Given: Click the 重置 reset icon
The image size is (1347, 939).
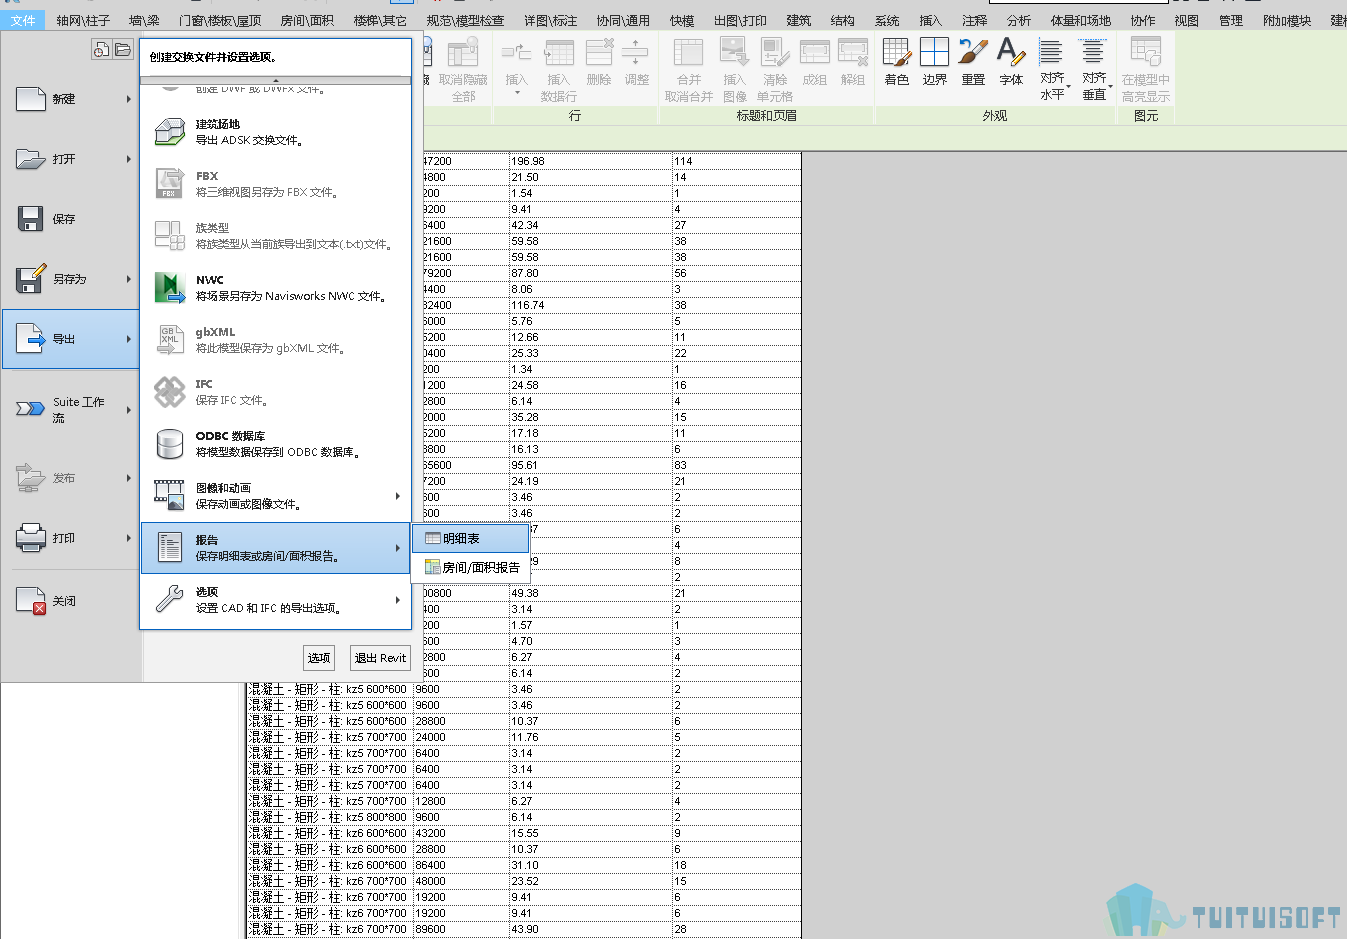Looking at the screenshot, I should coord(973,52).
